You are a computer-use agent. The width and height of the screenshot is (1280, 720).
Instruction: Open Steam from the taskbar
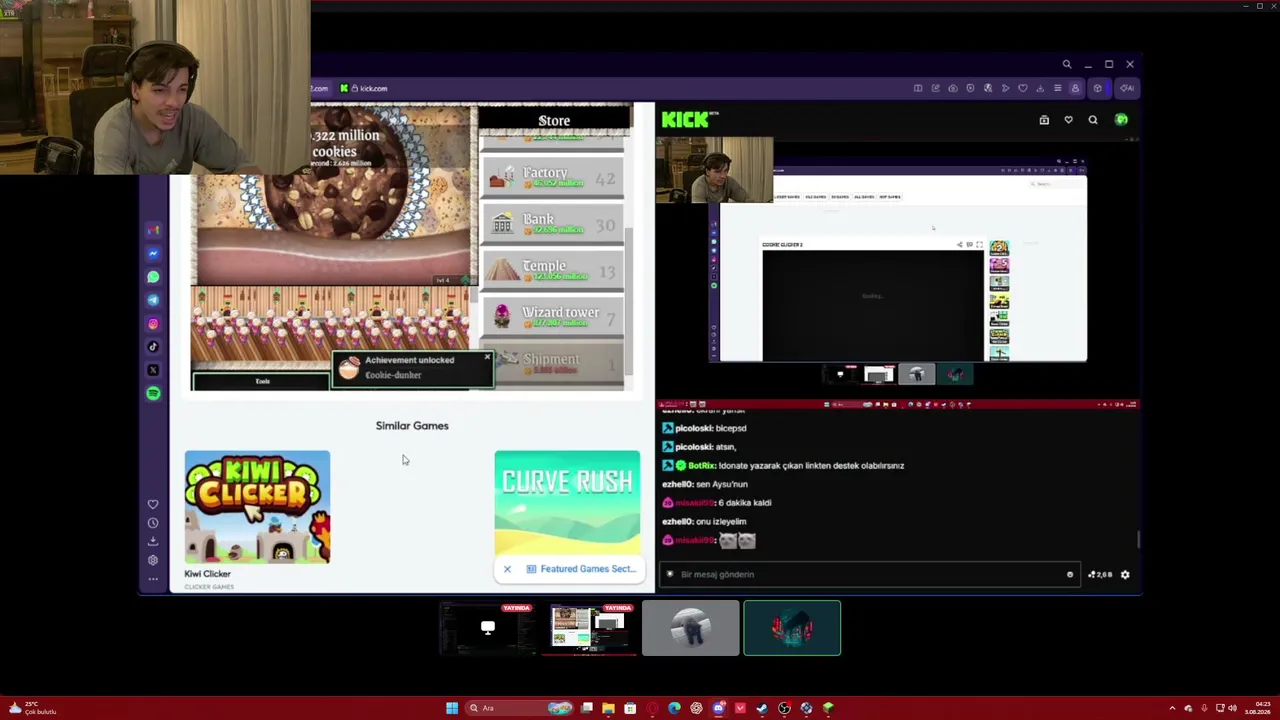tap(762, 709)
